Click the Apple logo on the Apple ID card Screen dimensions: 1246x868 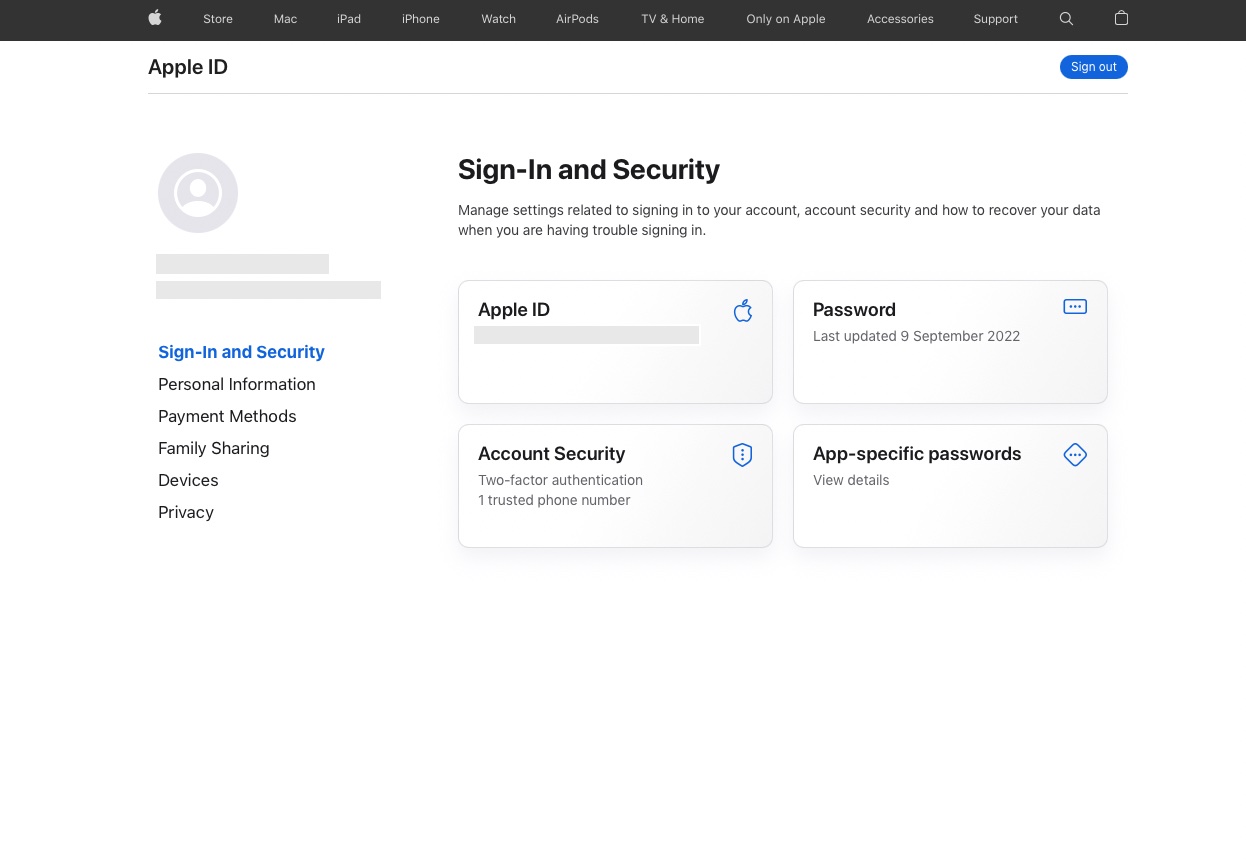coord(742,310)
